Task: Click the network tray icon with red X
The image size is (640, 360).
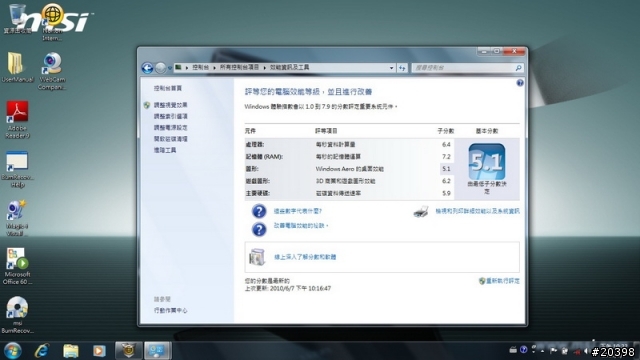Action: coord(576,351)
